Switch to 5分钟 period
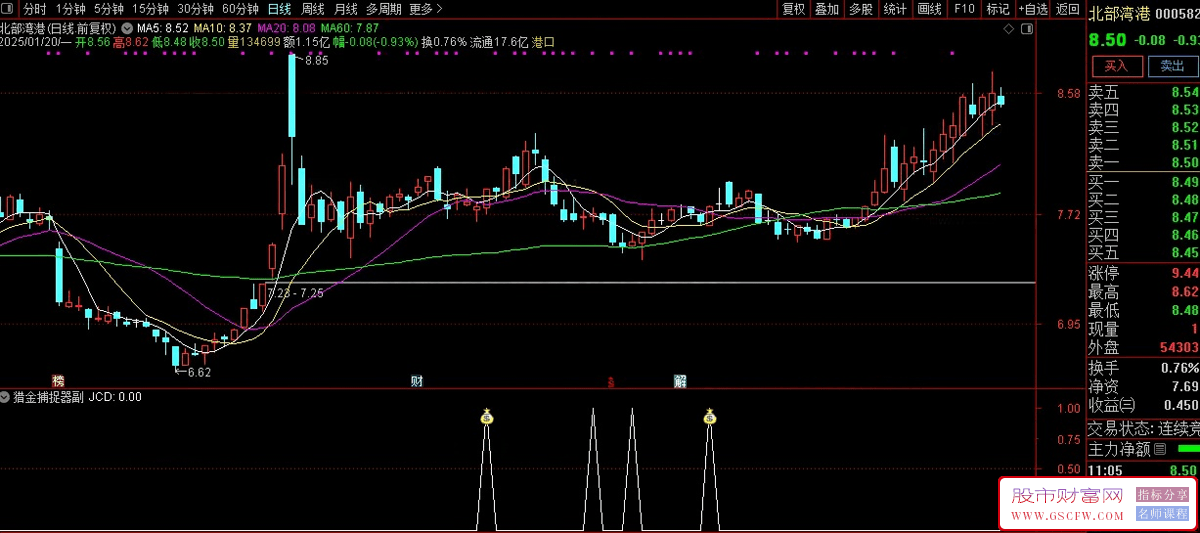Image resolution: width=1200 pixels, height=533 pixels. 109,9
